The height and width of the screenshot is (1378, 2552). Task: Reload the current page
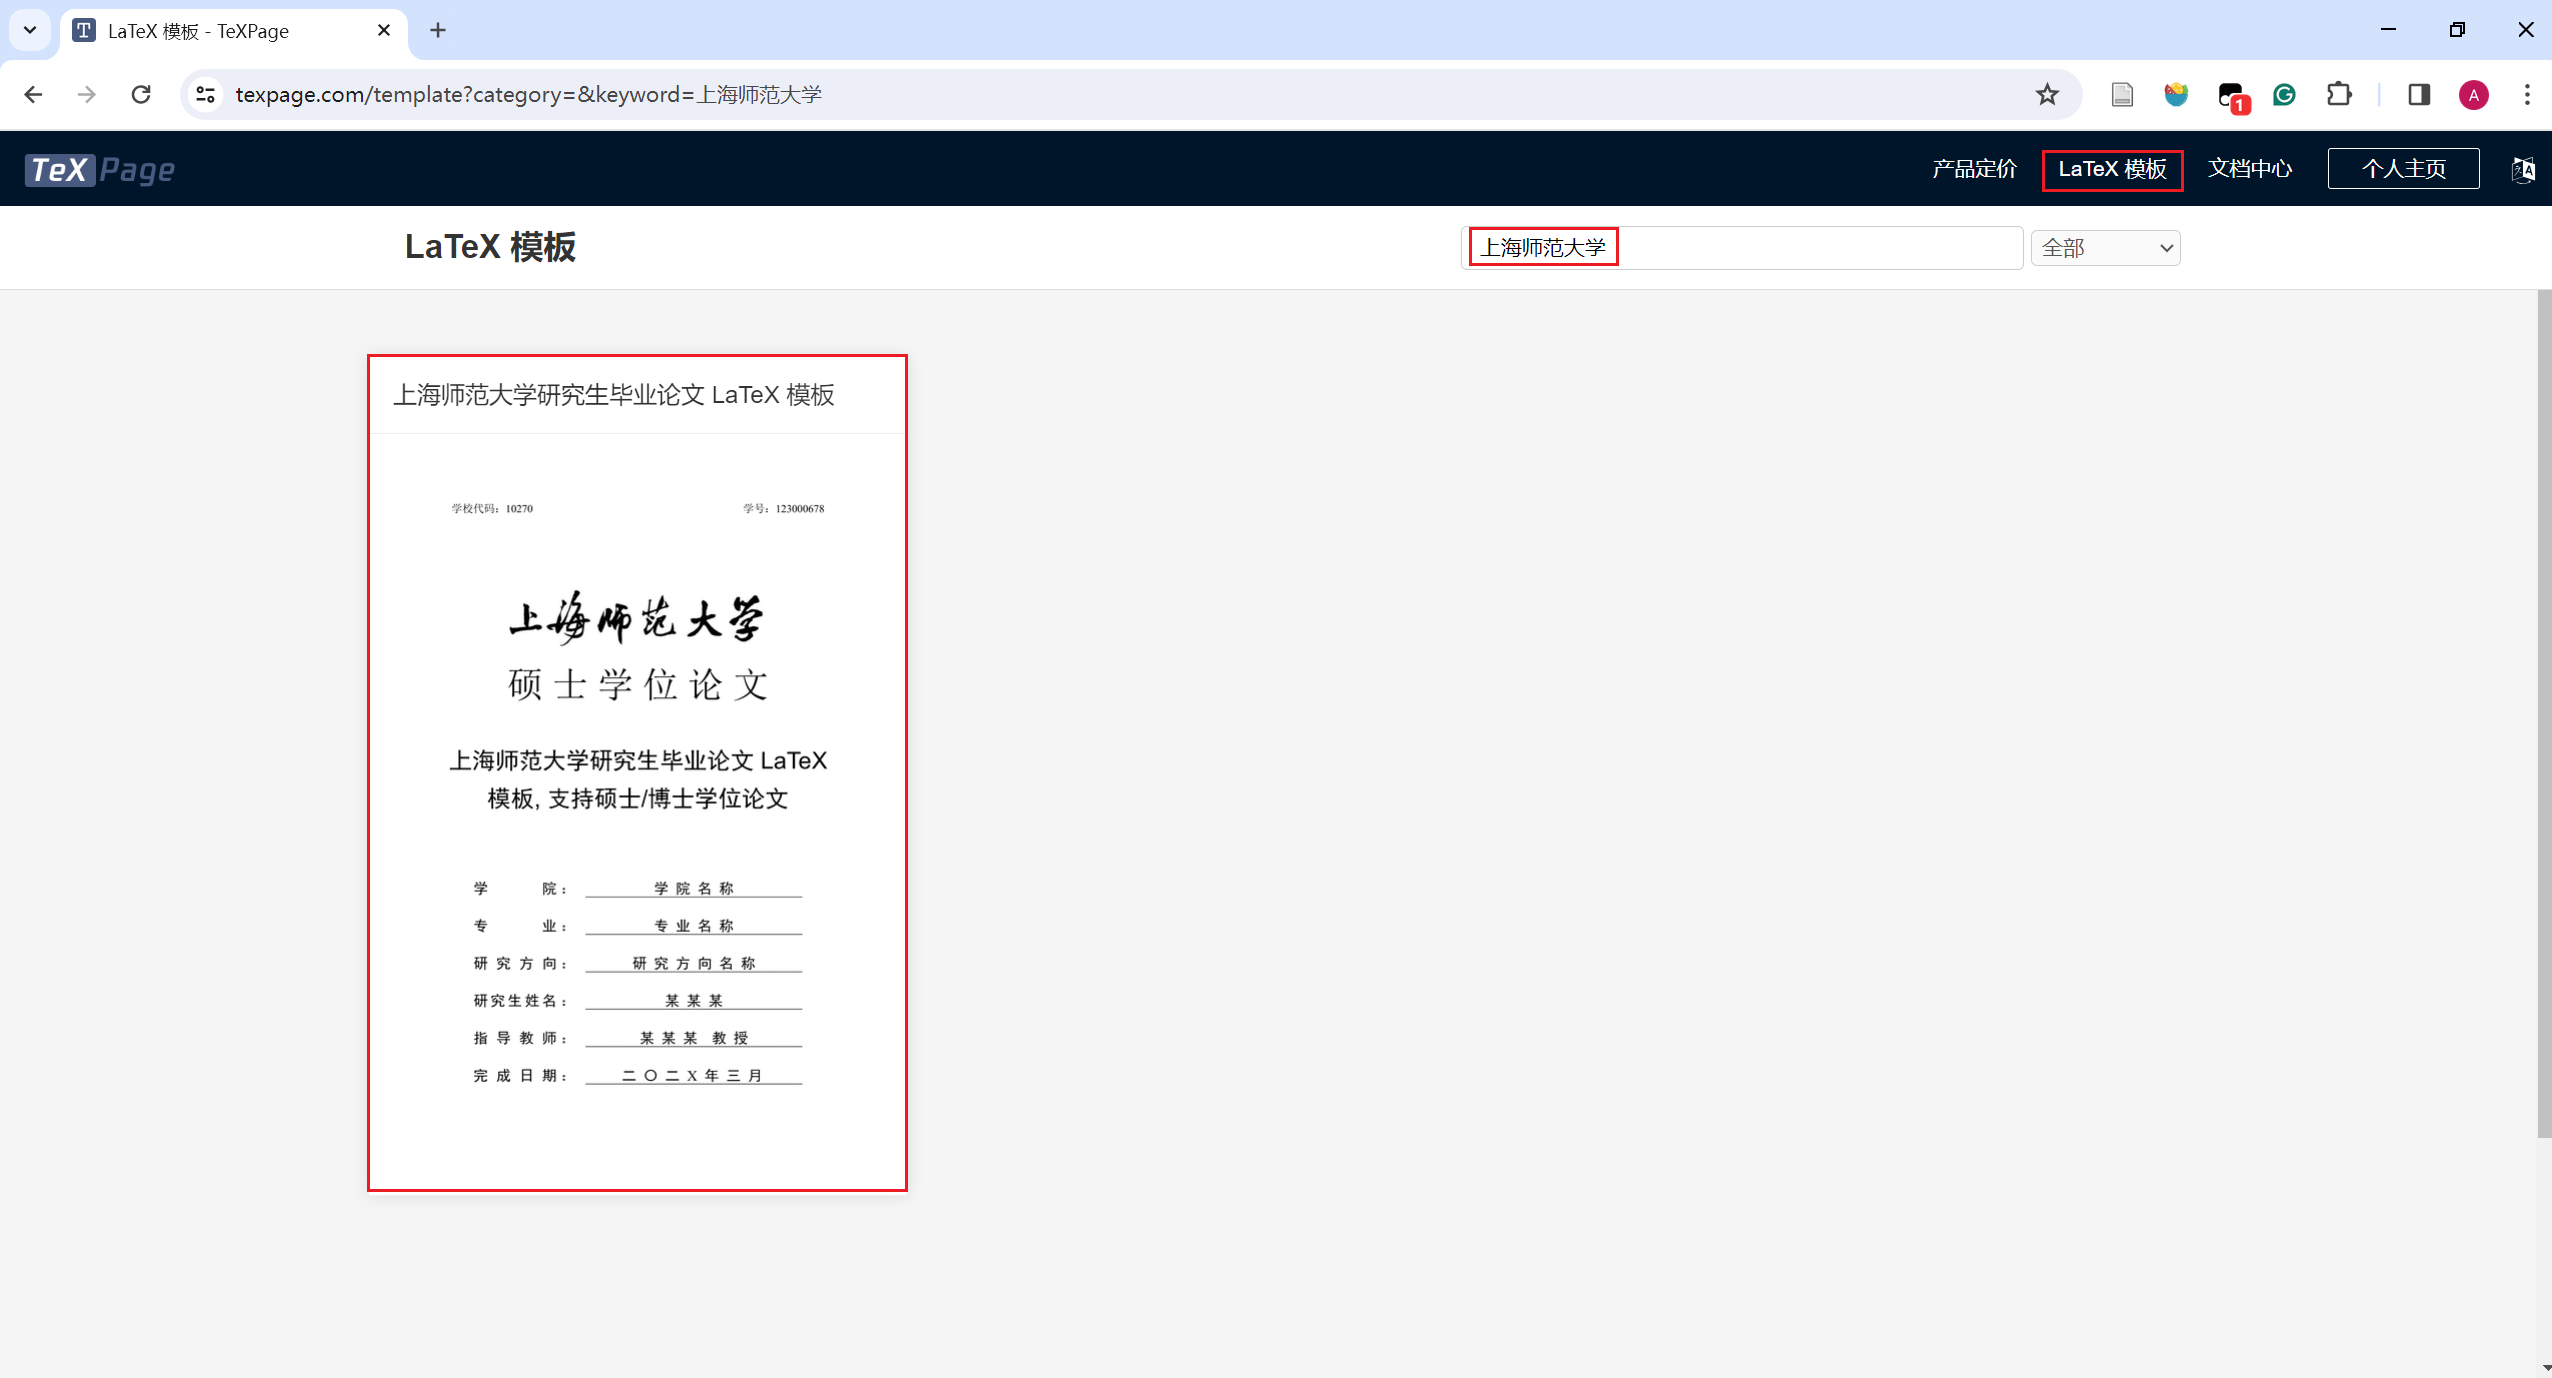[141, 94]
